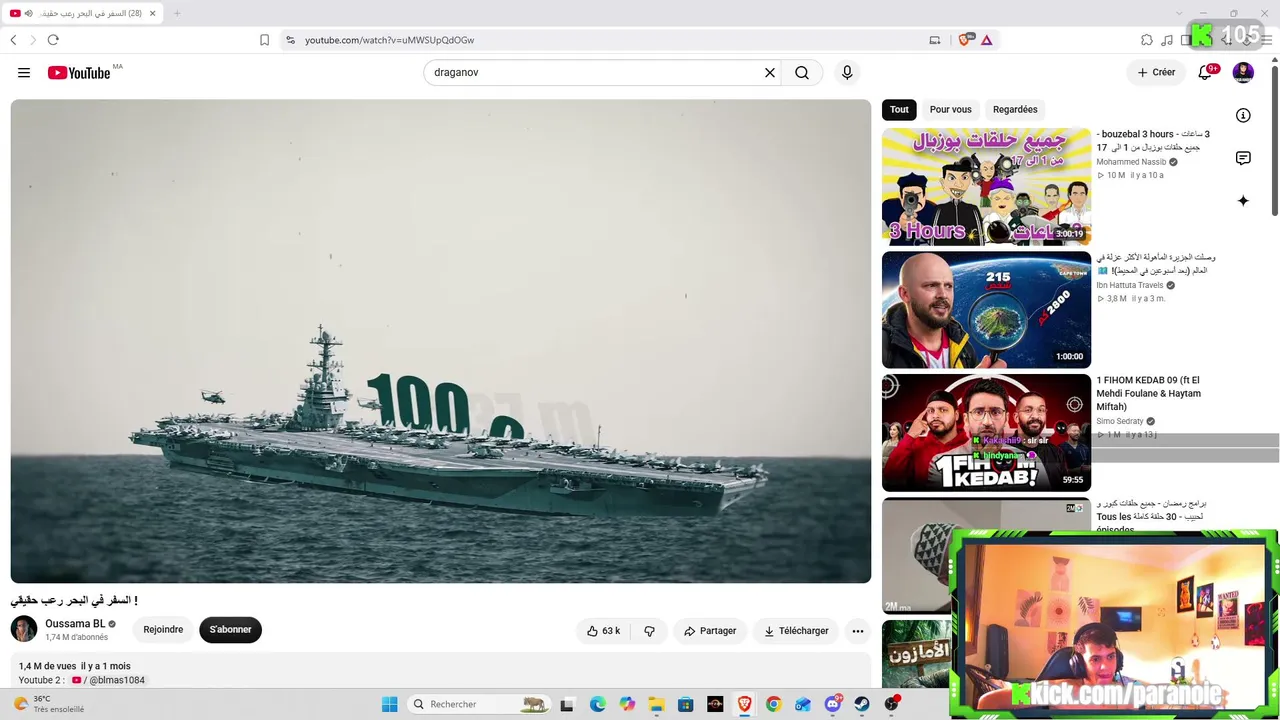Open the 'bouzebal 3 hours' video title
Image resolution: width=1280 pixels, height=720 pixels.
click(x=1153, y=140)
